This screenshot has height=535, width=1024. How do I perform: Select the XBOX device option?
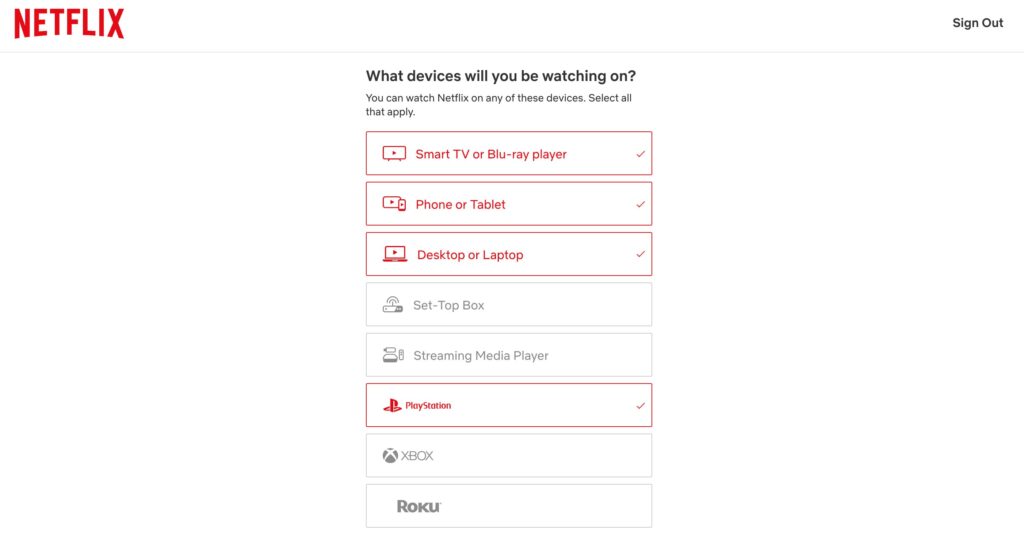509,455
